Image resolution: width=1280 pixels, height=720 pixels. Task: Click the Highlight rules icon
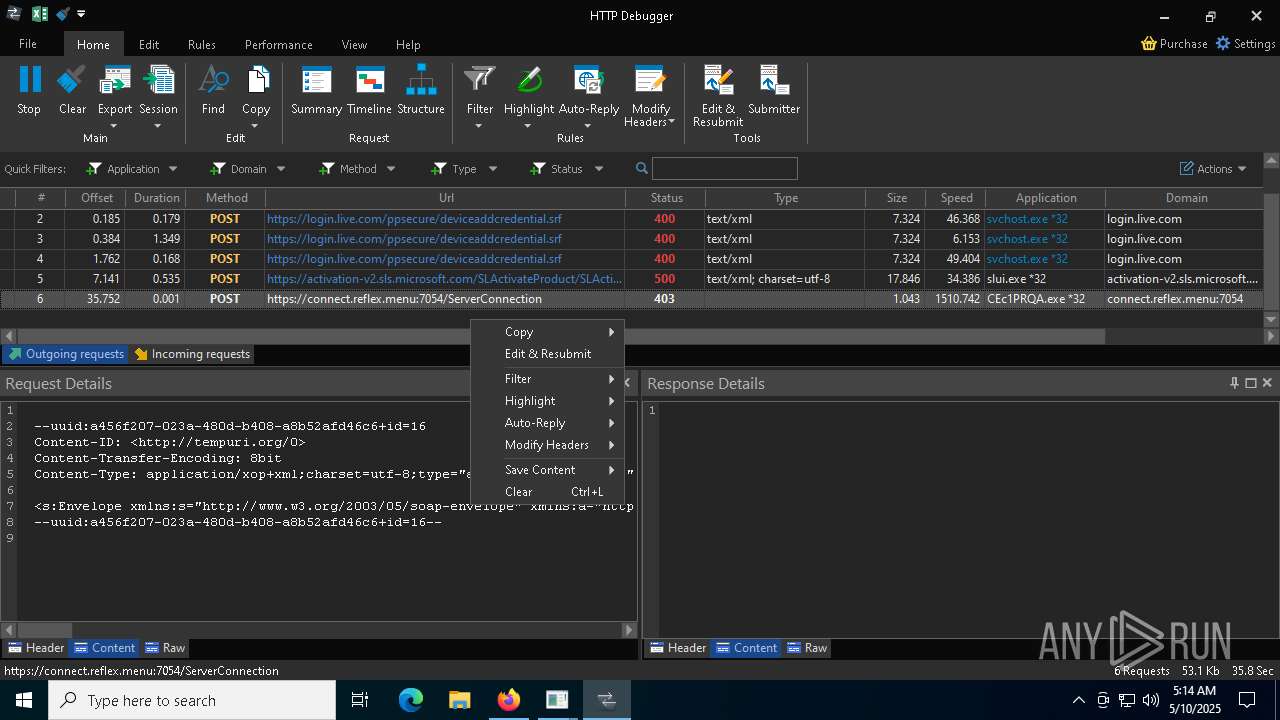[x=529, y=81]
